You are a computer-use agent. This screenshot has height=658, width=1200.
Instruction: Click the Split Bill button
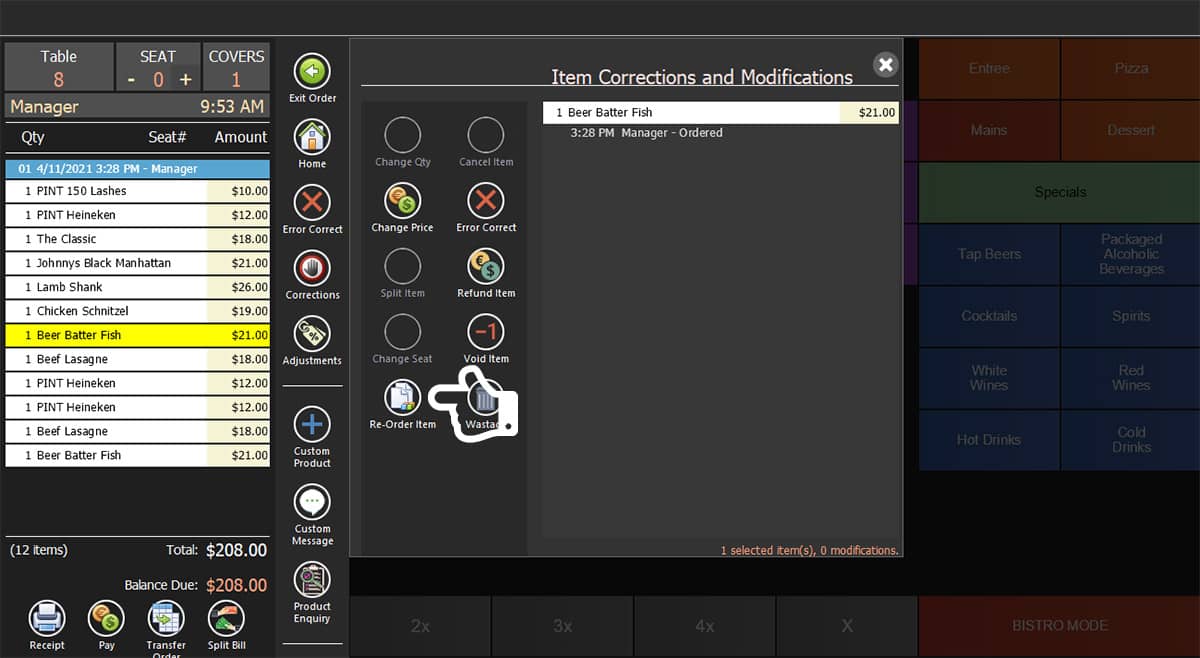[x=226, y=620]
